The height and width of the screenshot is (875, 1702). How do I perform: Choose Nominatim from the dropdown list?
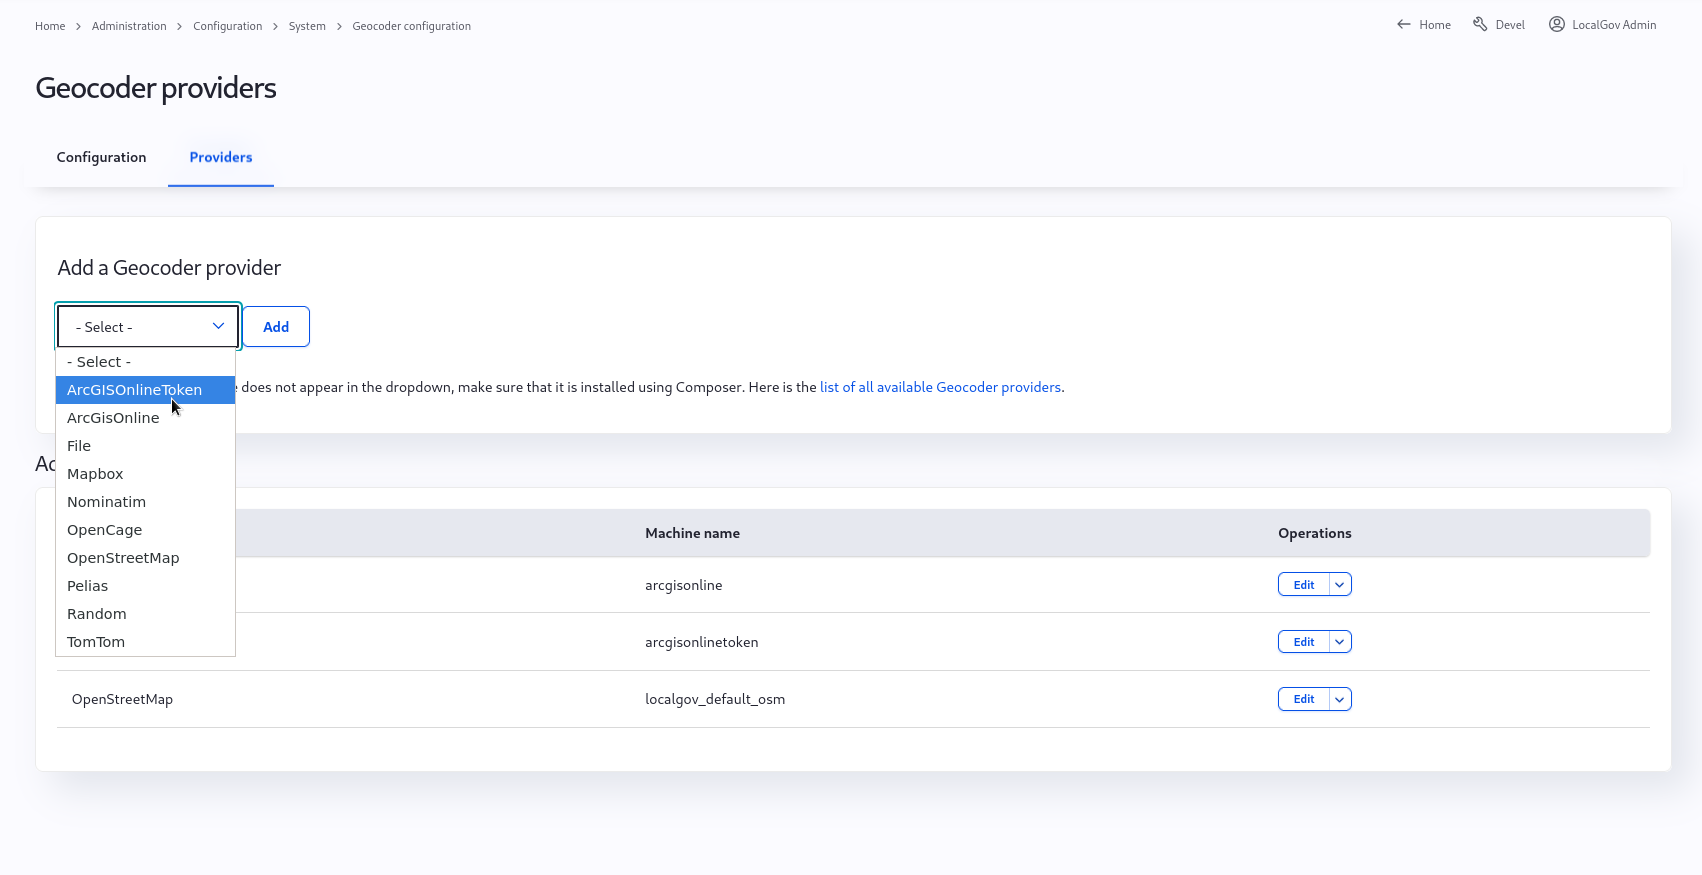[x=145, y=502]
